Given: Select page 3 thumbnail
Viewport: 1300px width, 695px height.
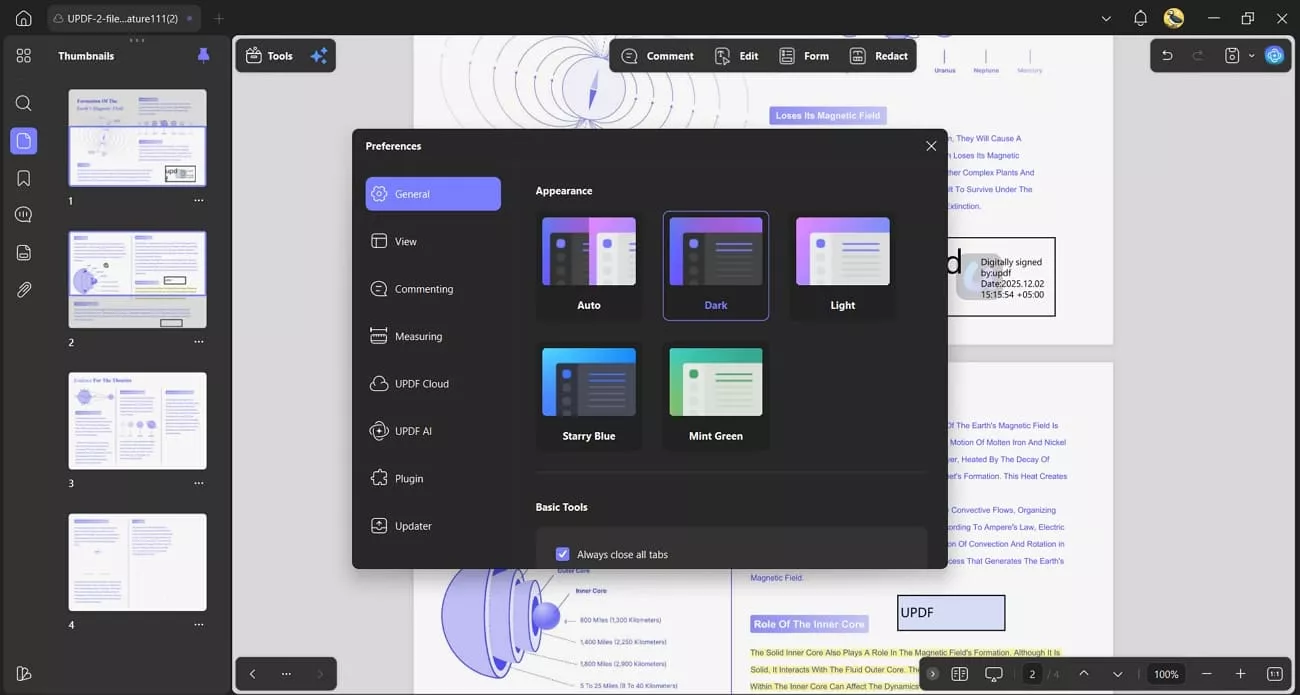Looking at the screenshot, I should pyautogui.click(x=137, y=421).
